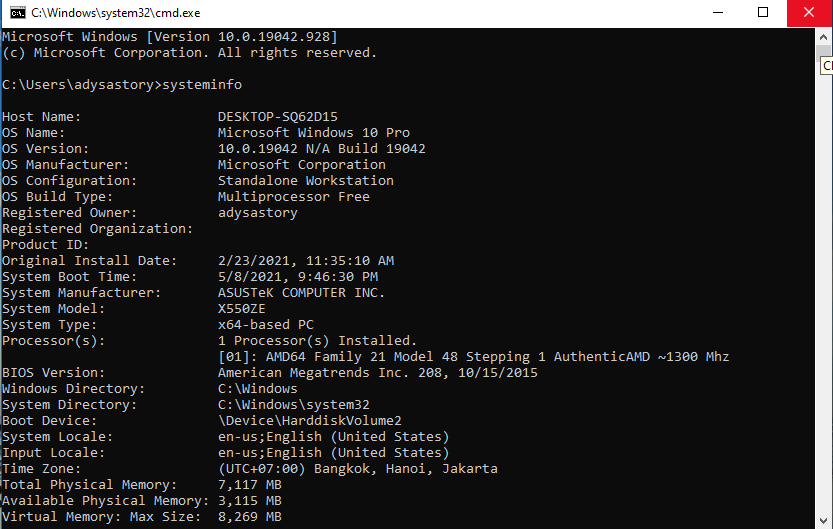The image size is (833, 529).
Task: Click the host name DESKTOP-SQ62D15
Action: point(278,117)
